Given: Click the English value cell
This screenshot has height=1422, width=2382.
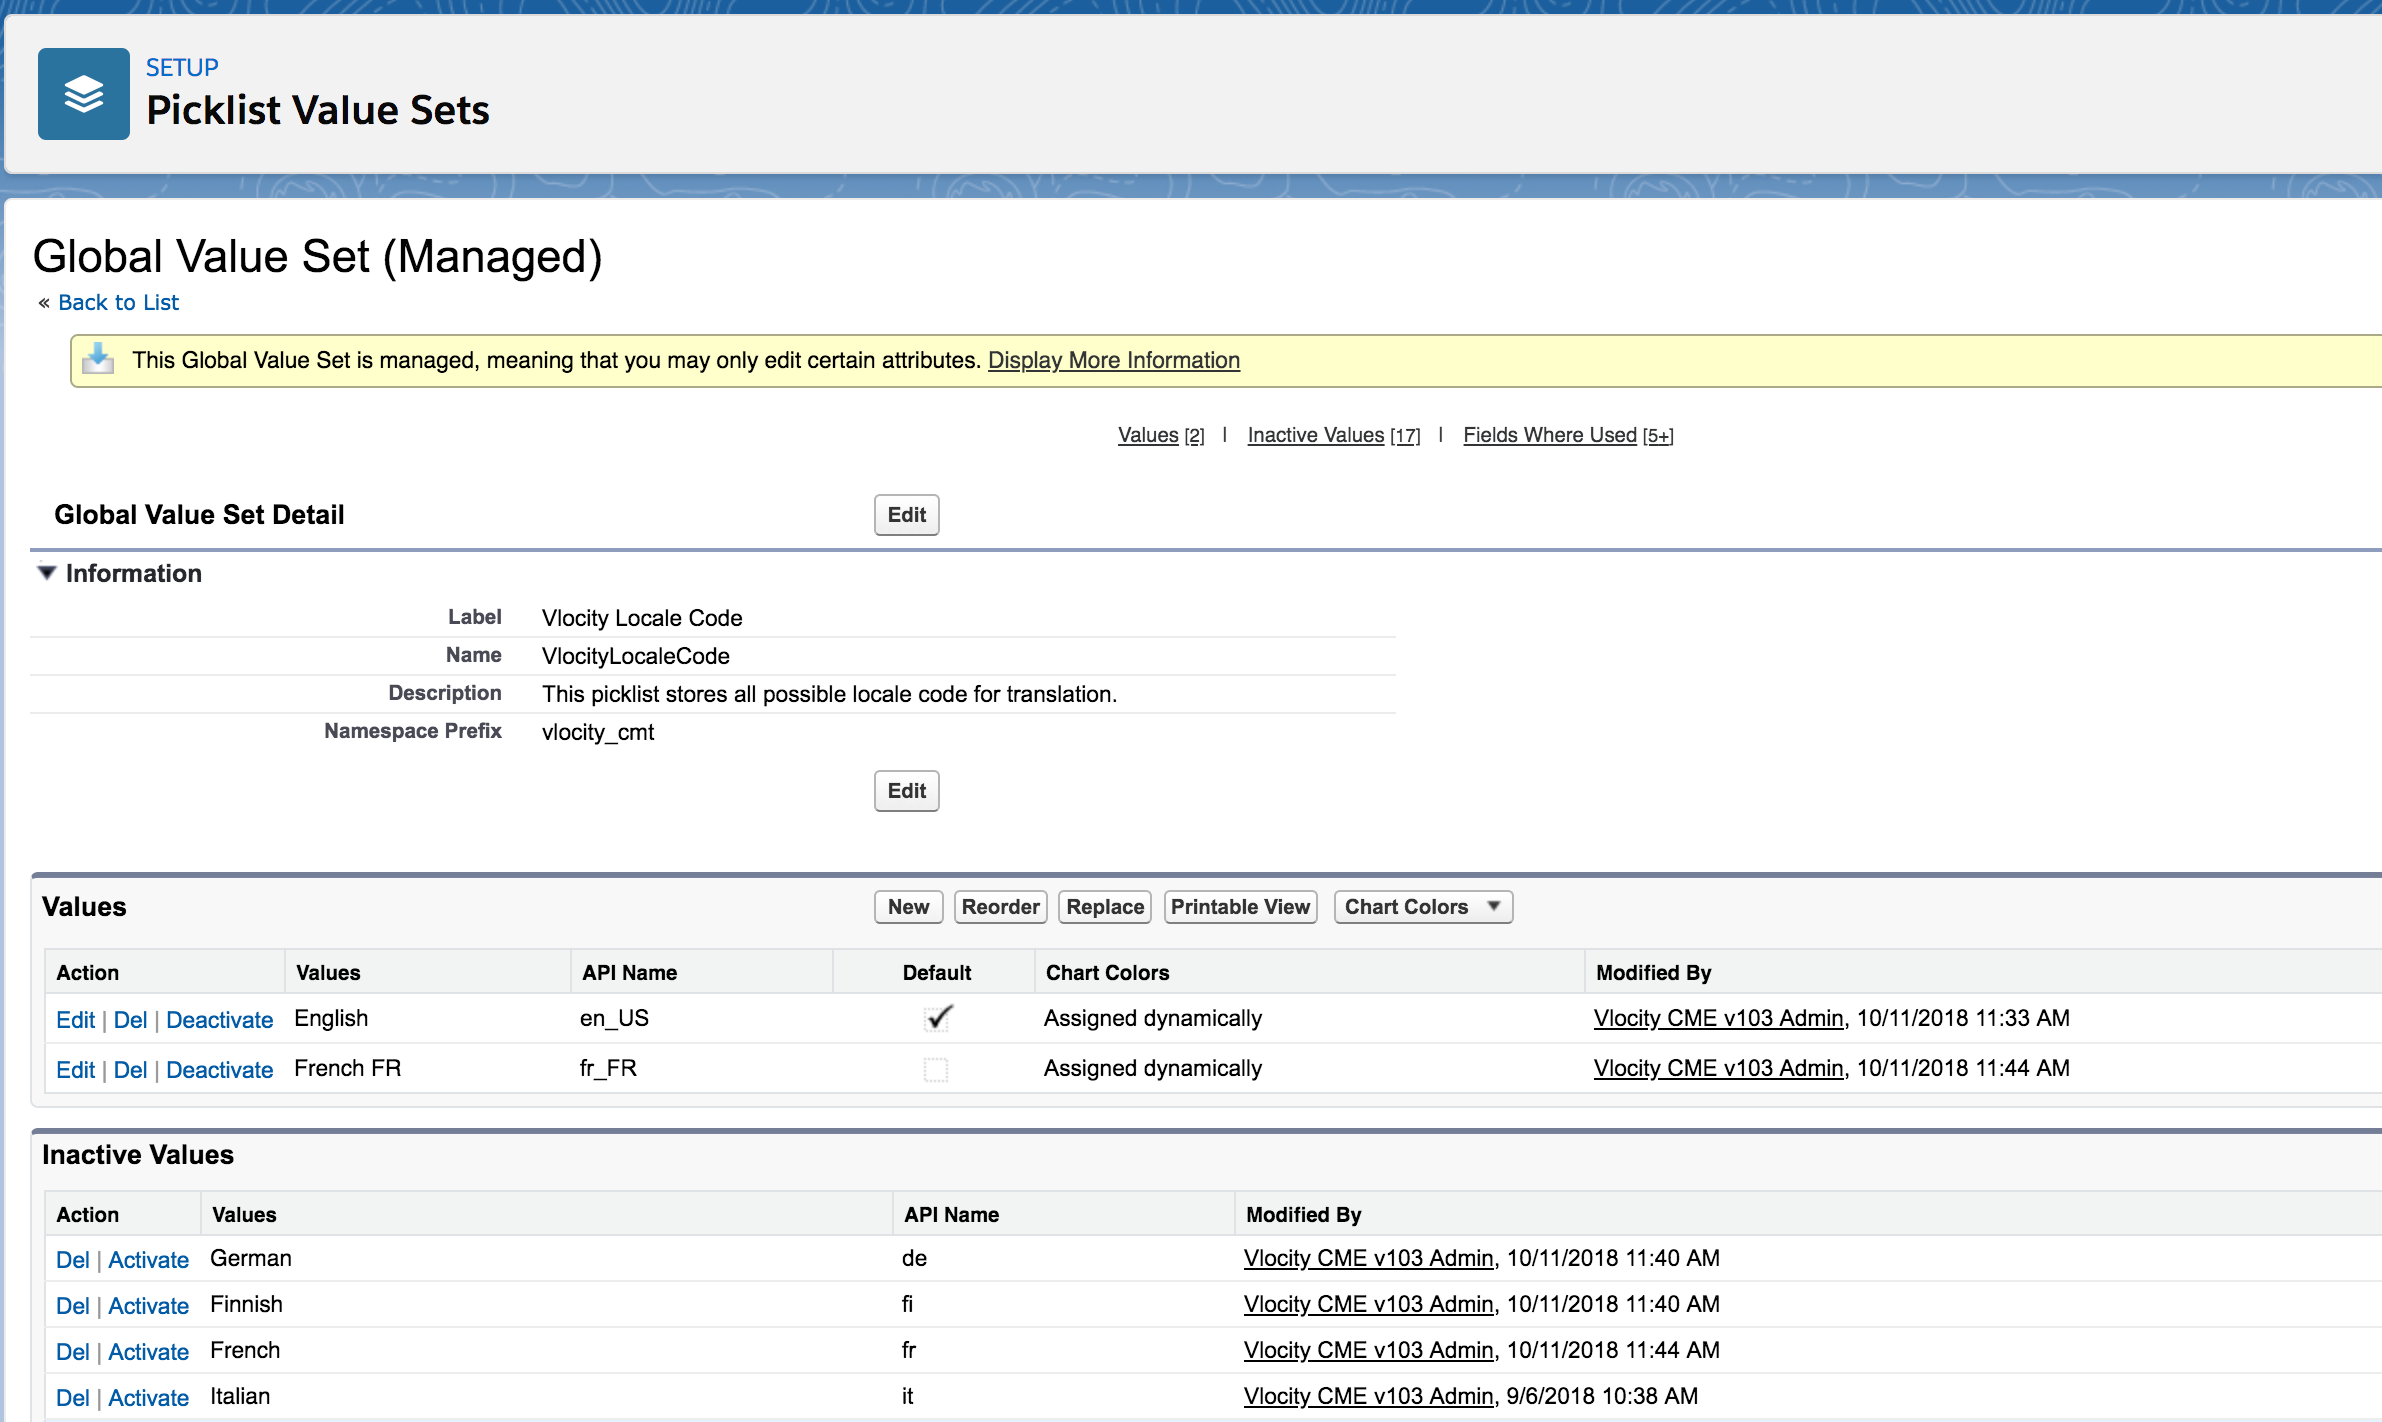Looking at the screenshot, I should (x=331, y=1018).
